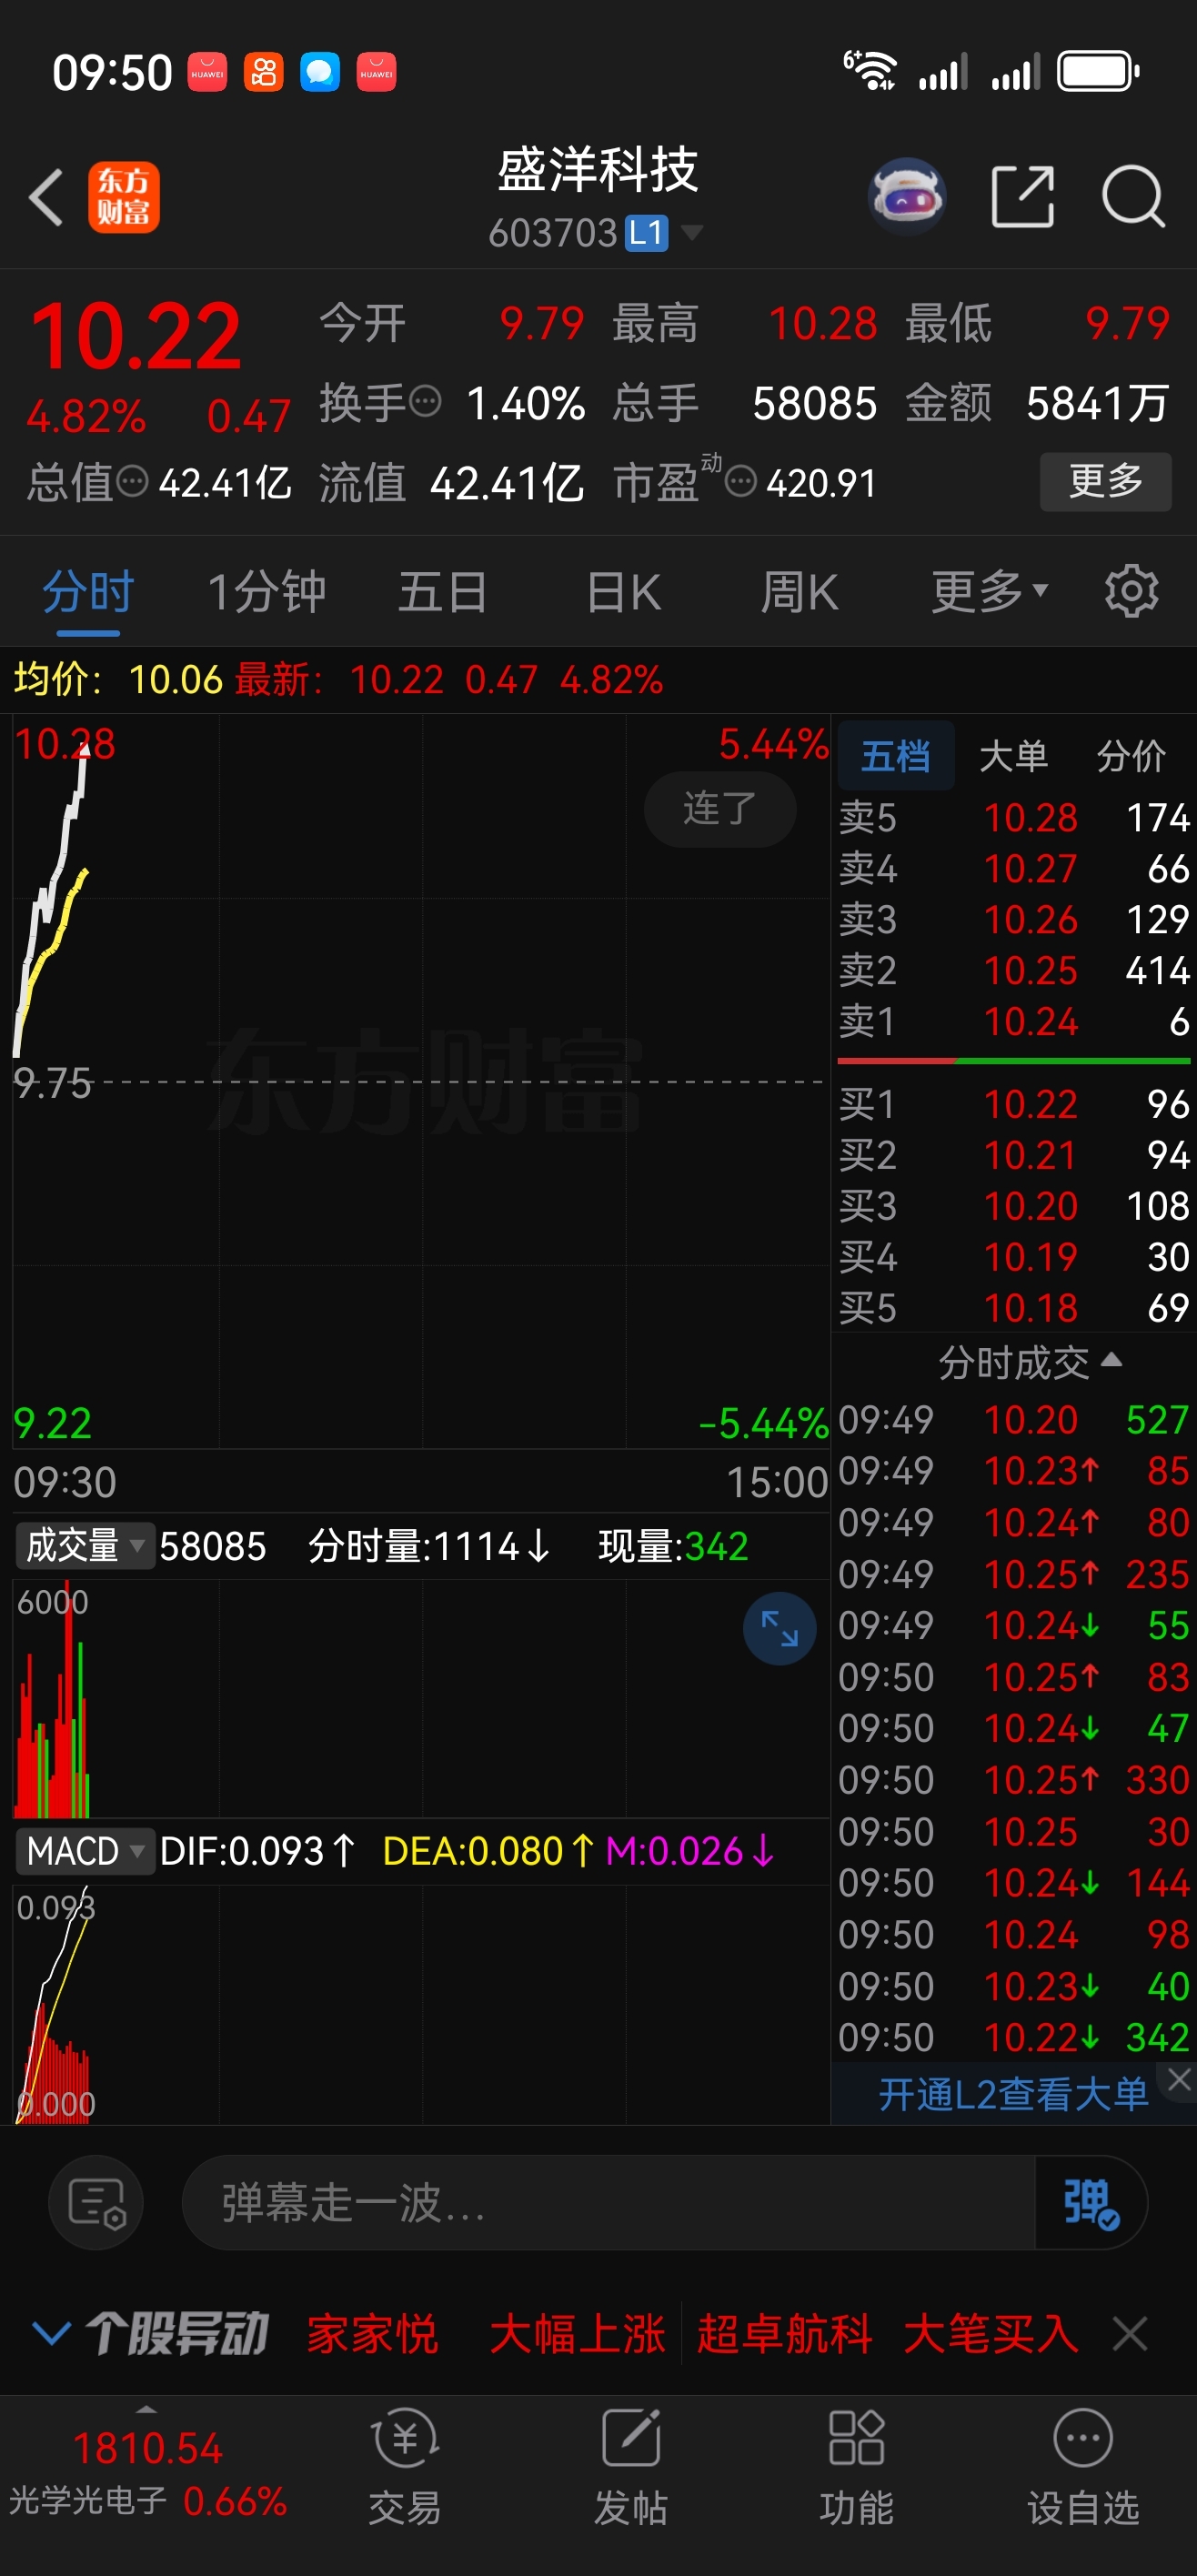Tap the large 10.22 current price
1197x2576 pixels.
click(135, 336)
